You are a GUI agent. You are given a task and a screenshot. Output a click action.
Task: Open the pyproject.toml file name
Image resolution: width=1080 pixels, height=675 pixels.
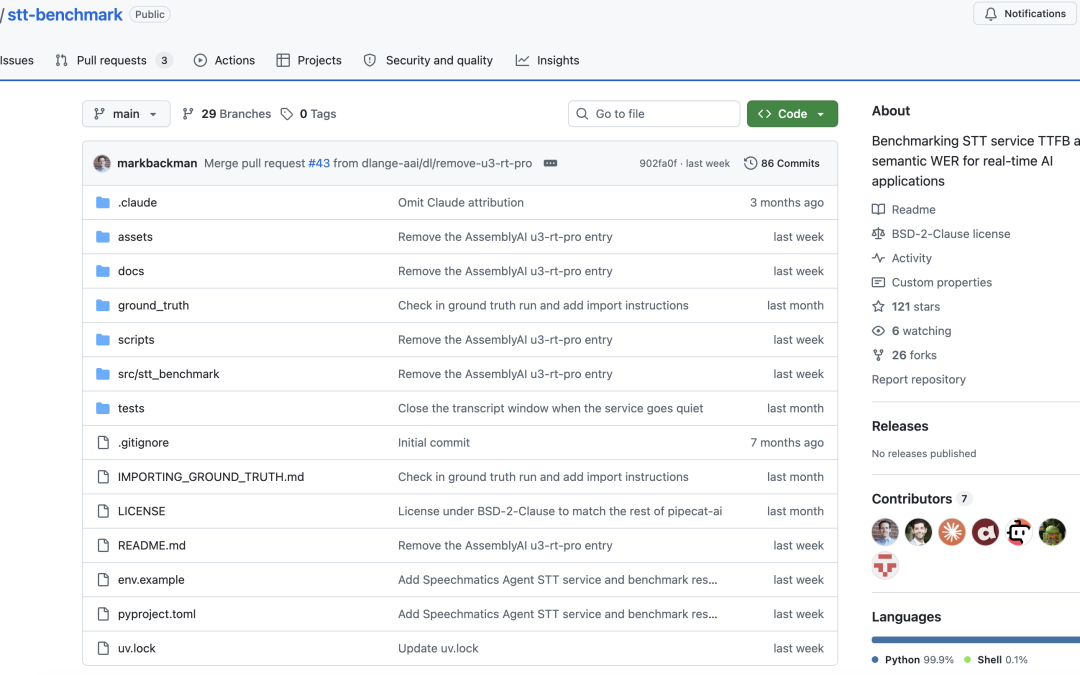[x=156, y=614]
